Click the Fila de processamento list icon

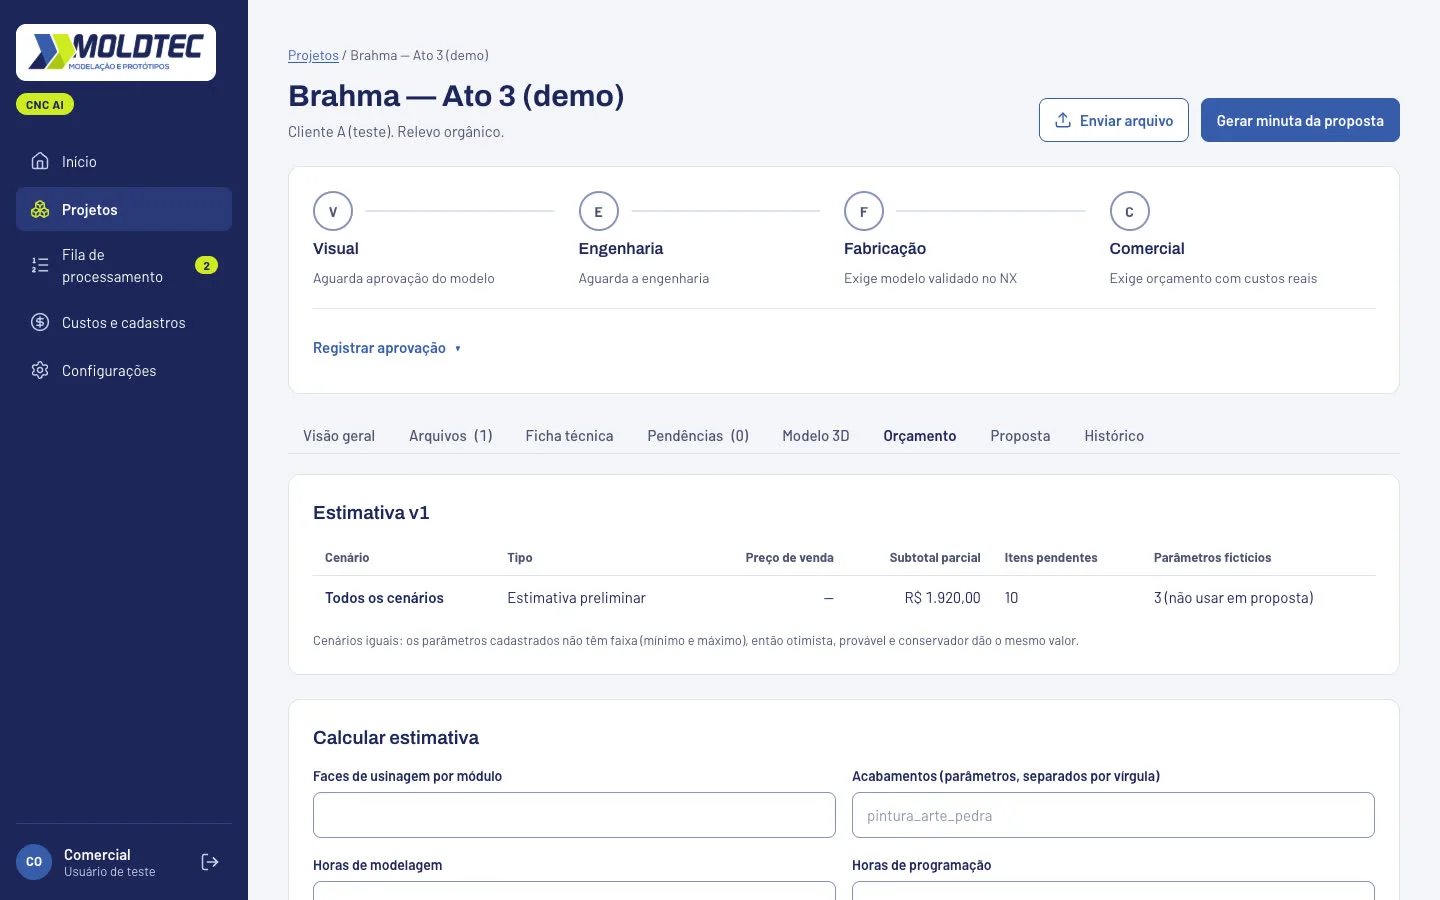point(40,265)
